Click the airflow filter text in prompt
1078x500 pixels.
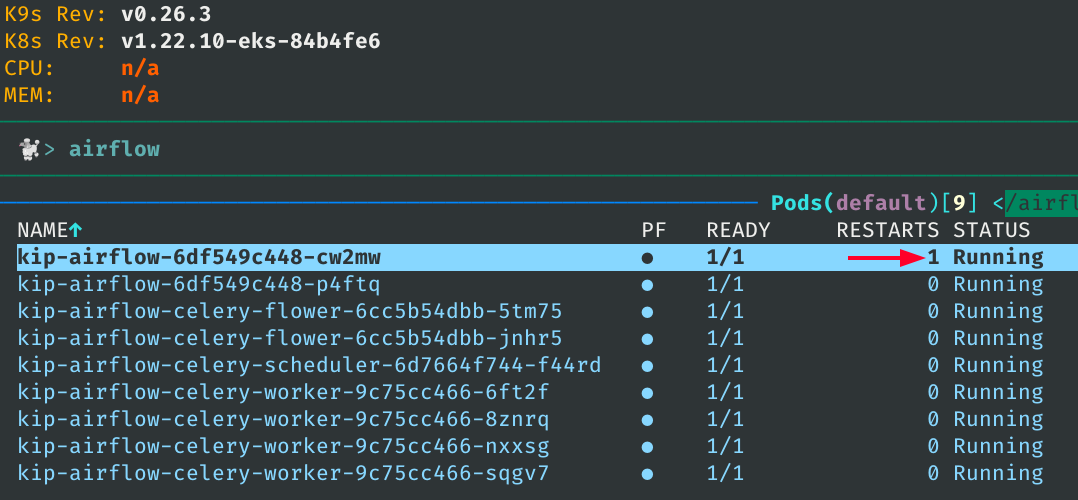[x=114, y=149]
